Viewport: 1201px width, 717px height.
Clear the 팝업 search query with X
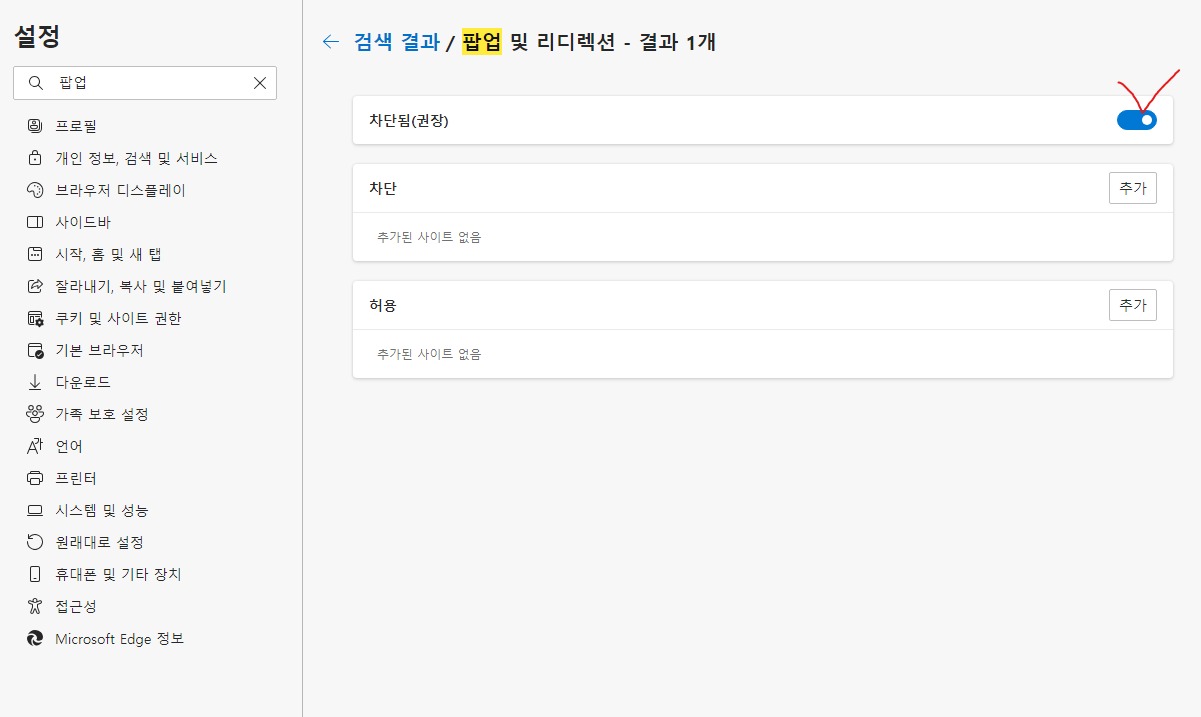pyautogui.click(x=259, y=83)
